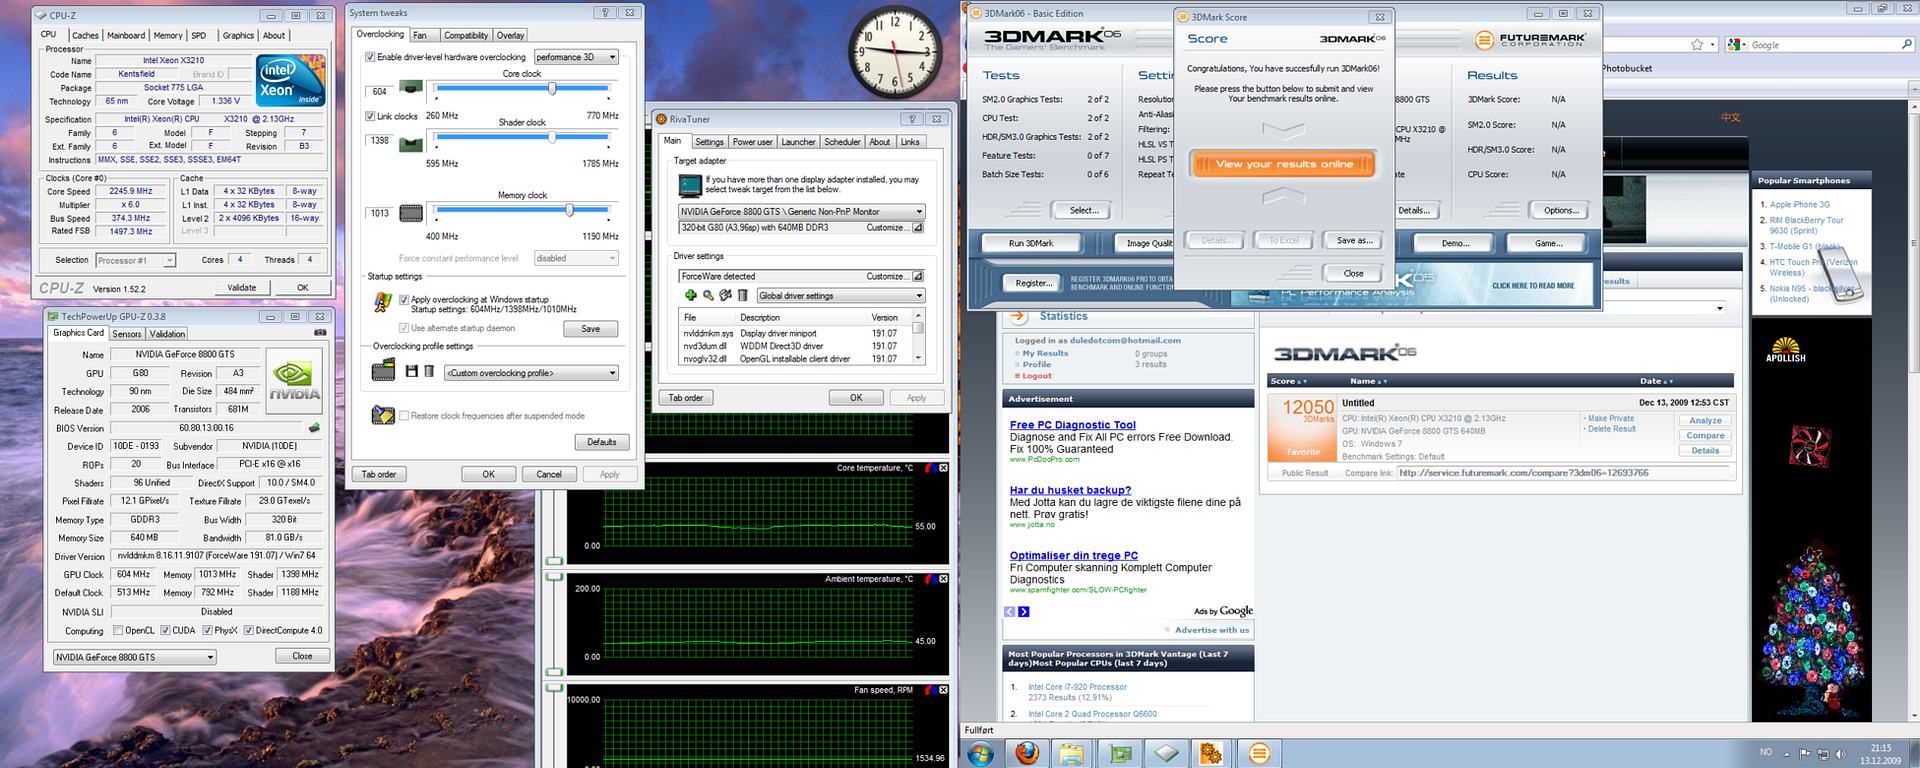Click the Google search magnifier icon
This screenshot has width=1920, height=768.
[1906, 45]
